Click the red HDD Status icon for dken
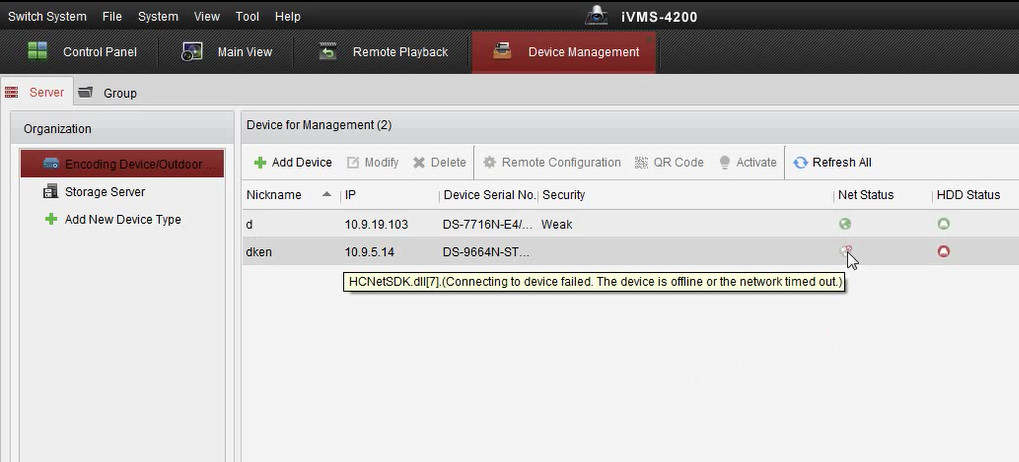1019x462 pixels. tap(943, 252)
